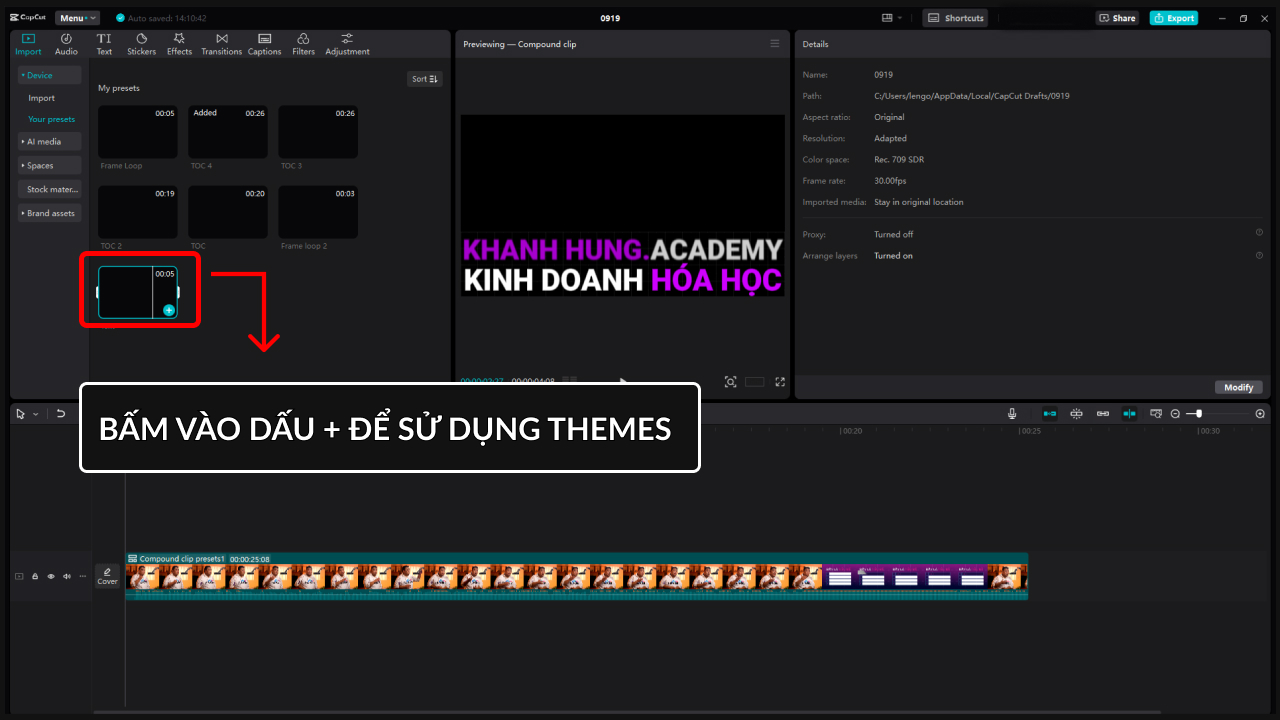Image resolution: width=1280 pixels, height=720 pixels.
Task: Select Import under Device
Action: 42,98
